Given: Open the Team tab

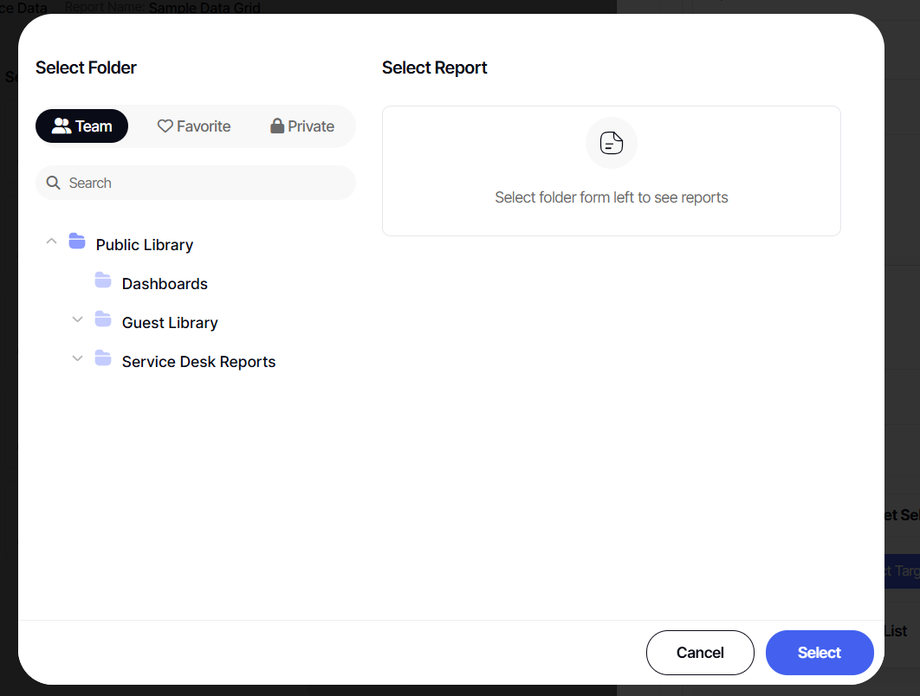Looking at the screenshot, I should (x=81, y=125).
